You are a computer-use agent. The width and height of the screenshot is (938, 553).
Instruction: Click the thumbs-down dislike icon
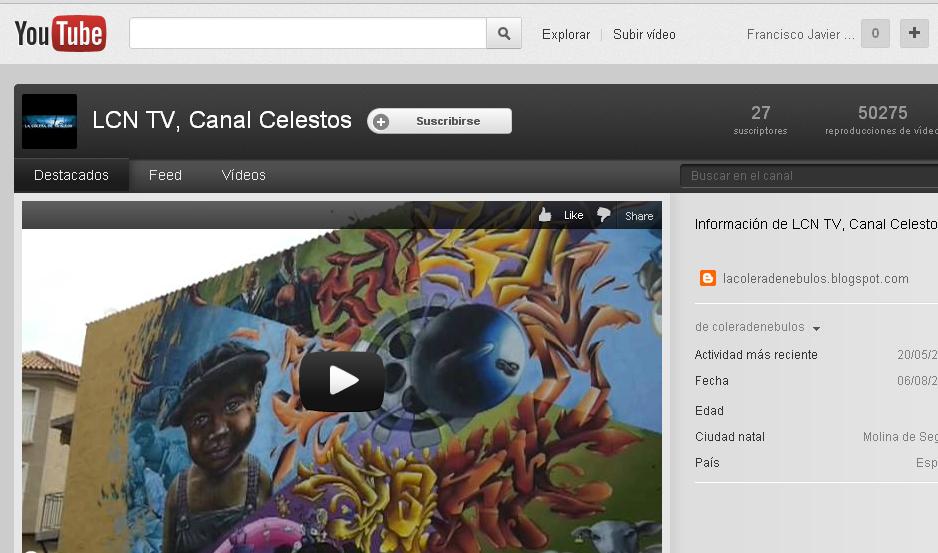[x=604, y=215]
